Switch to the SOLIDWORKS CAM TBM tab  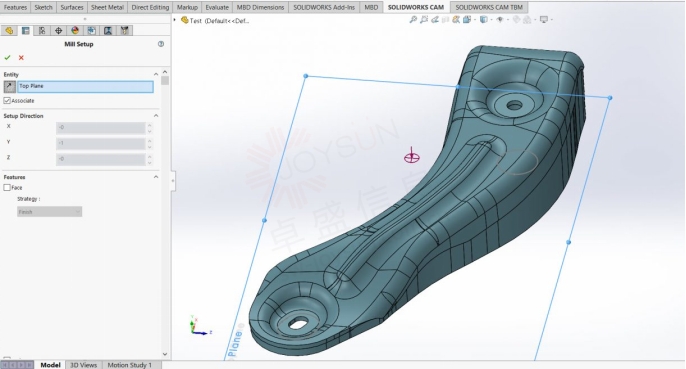[489, 7]
